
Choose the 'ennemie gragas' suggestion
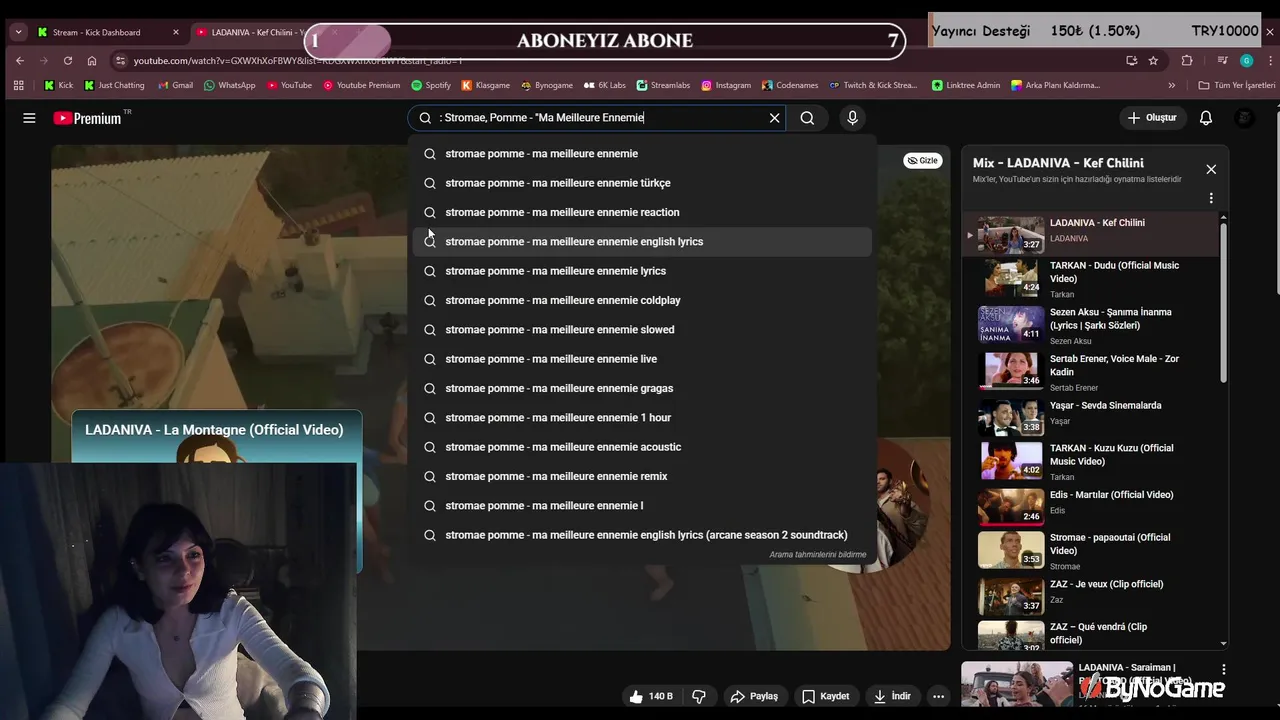pos(642,388)
